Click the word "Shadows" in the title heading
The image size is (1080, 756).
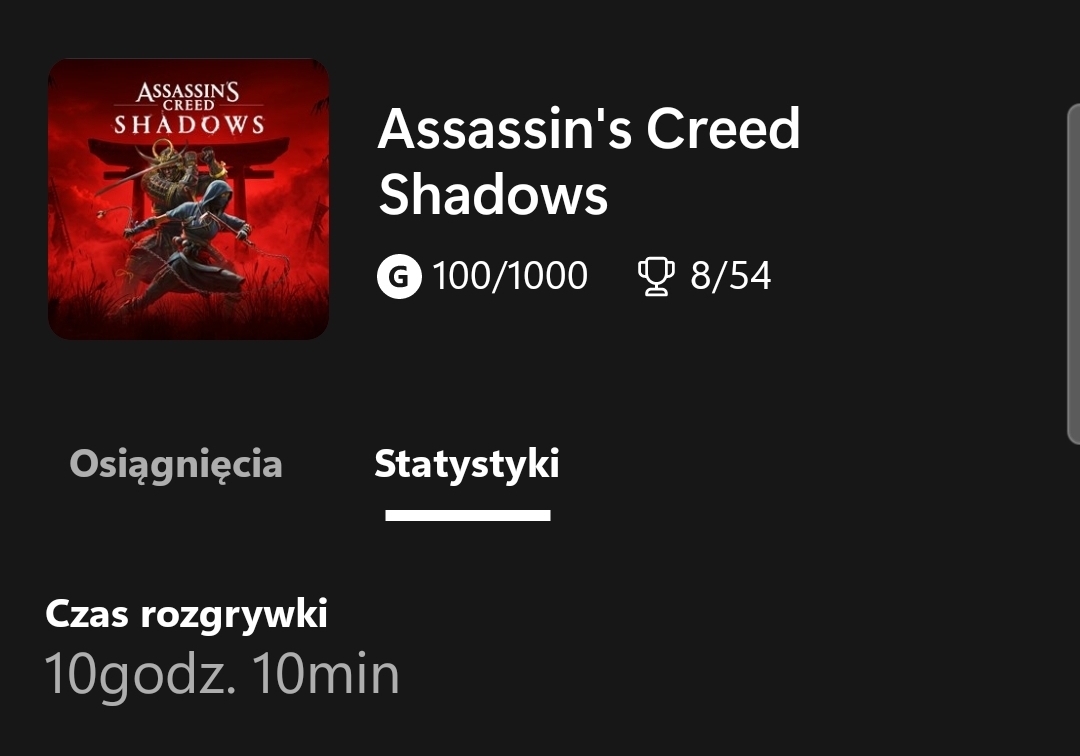click(493, 193)
